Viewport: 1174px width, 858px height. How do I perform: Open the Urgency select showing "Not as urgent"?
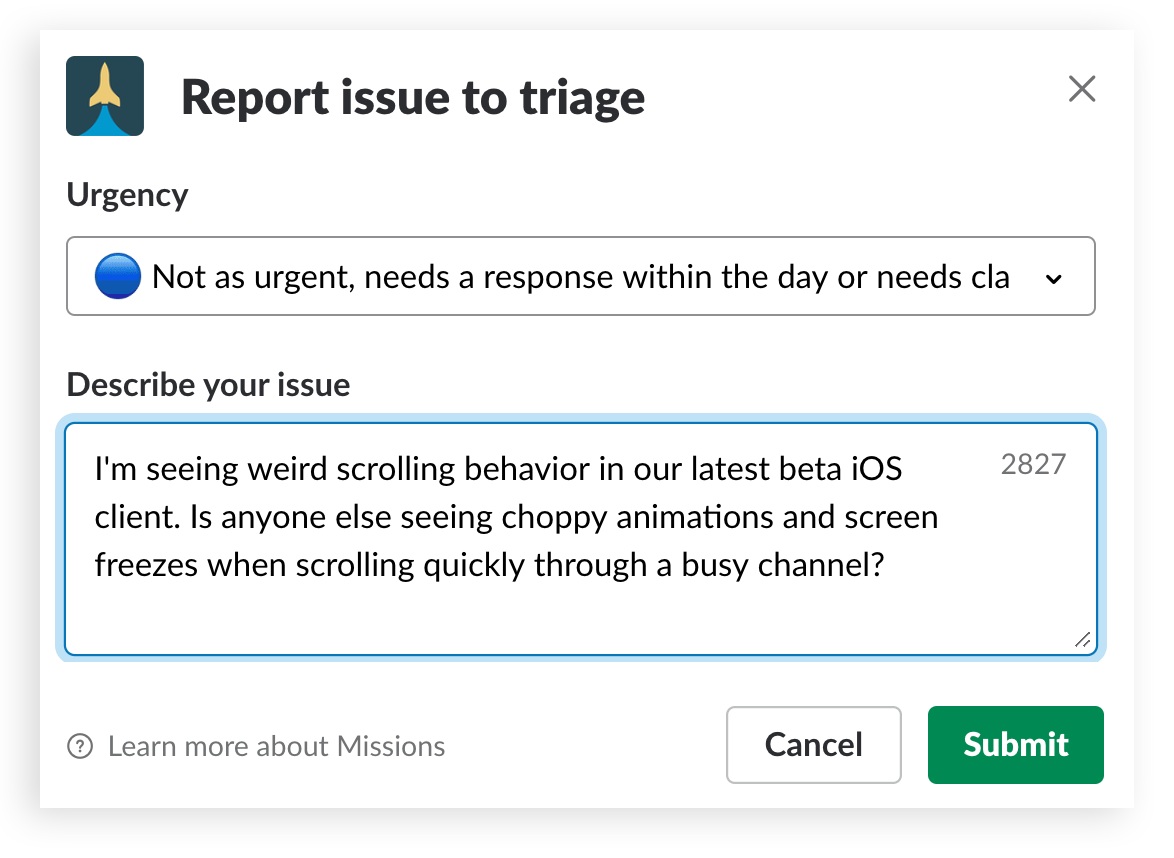tap(580, 276)
